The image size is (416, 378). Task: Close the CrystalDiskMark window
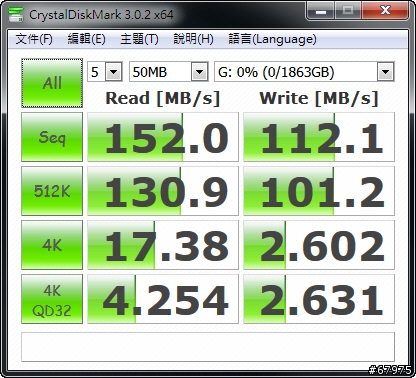pyautogui.click(x=385, y=11)
